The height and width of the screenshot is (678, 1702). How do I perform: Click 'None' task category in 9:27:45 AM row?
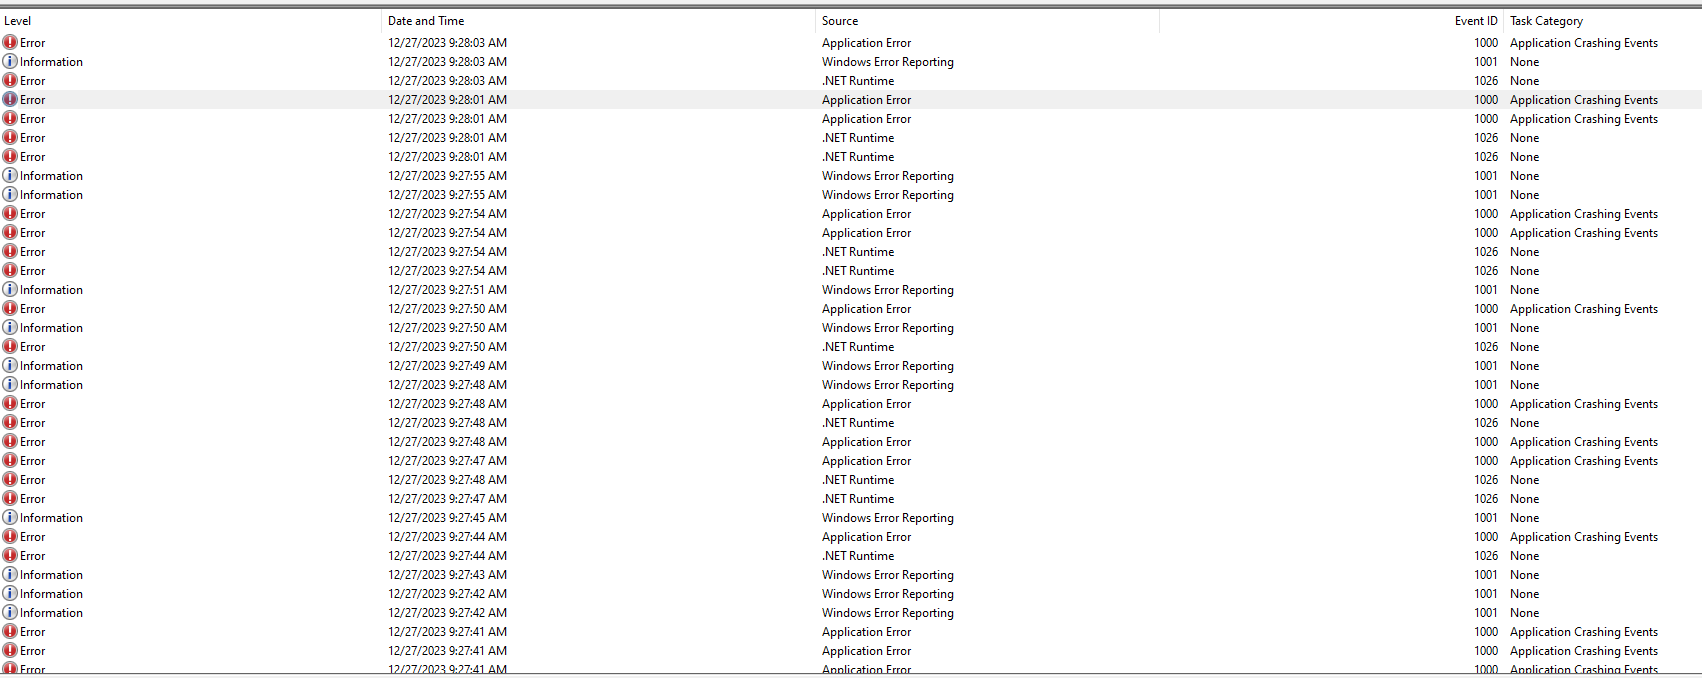pyautogui.click(x=1524, y=518)
